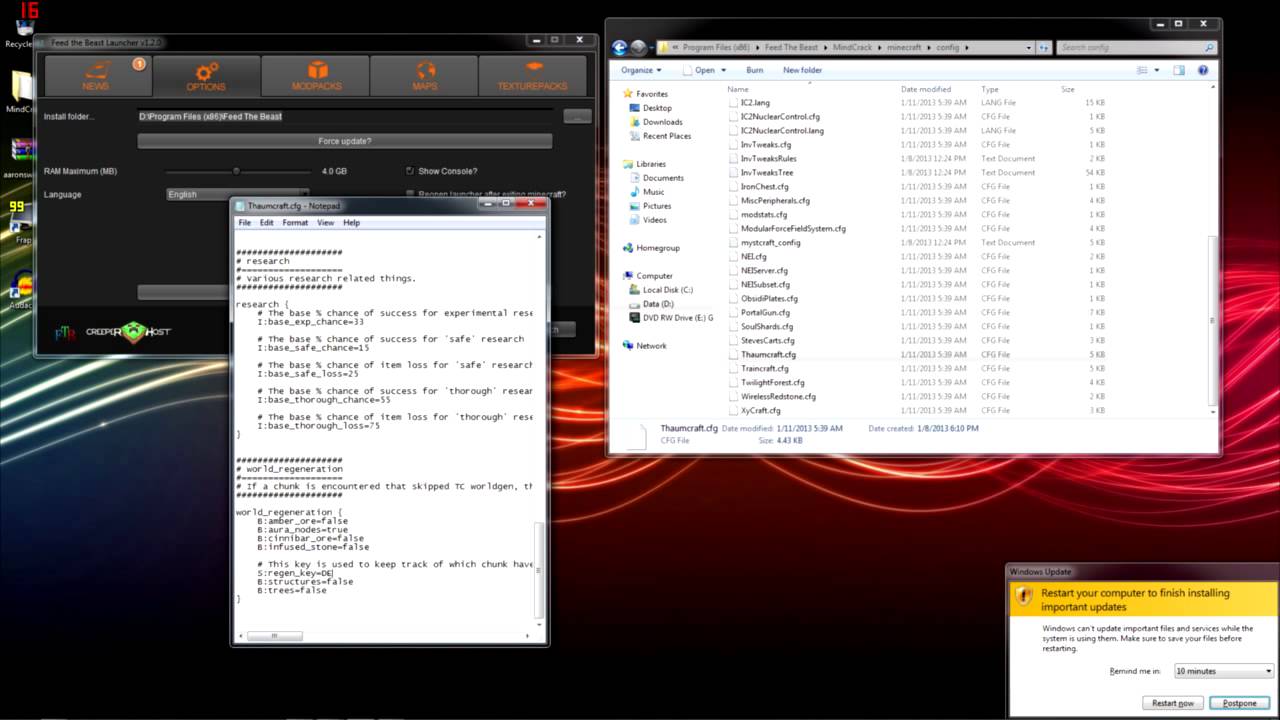Open the MODPACKS tab

[x=316, y=75]
